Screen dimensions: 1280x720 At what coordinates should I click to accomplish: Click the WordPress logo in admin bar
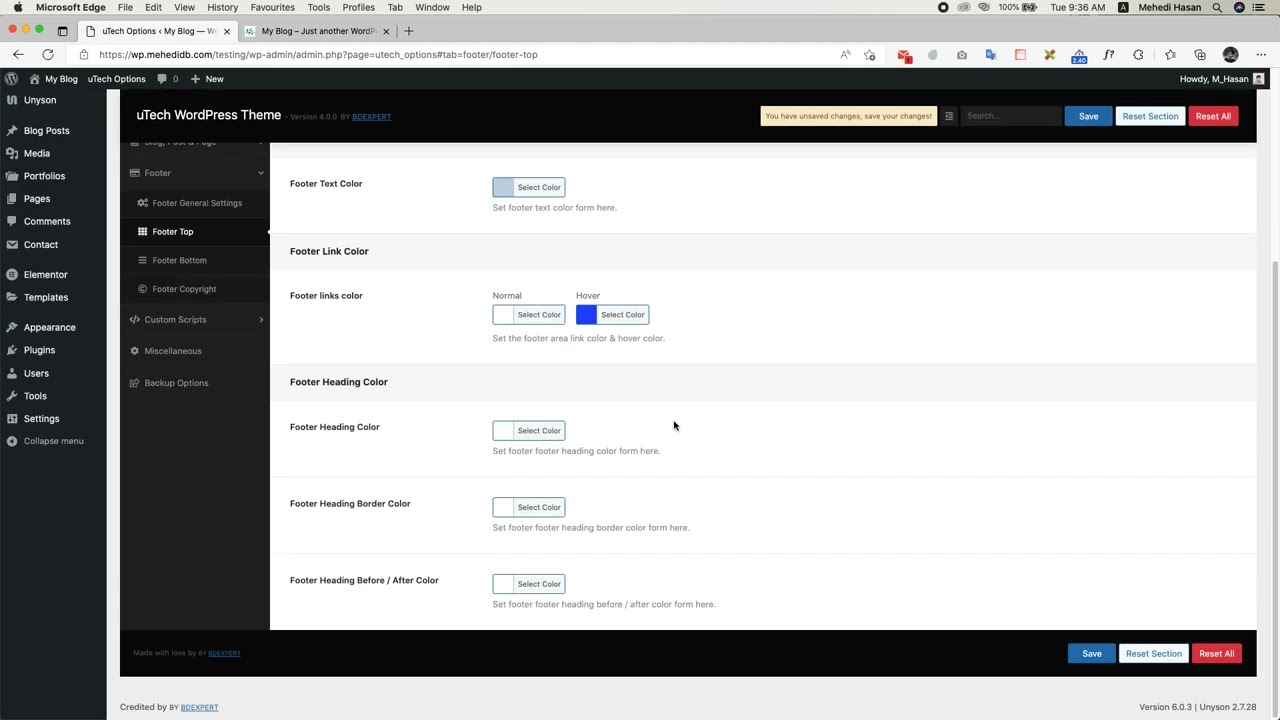11,79
